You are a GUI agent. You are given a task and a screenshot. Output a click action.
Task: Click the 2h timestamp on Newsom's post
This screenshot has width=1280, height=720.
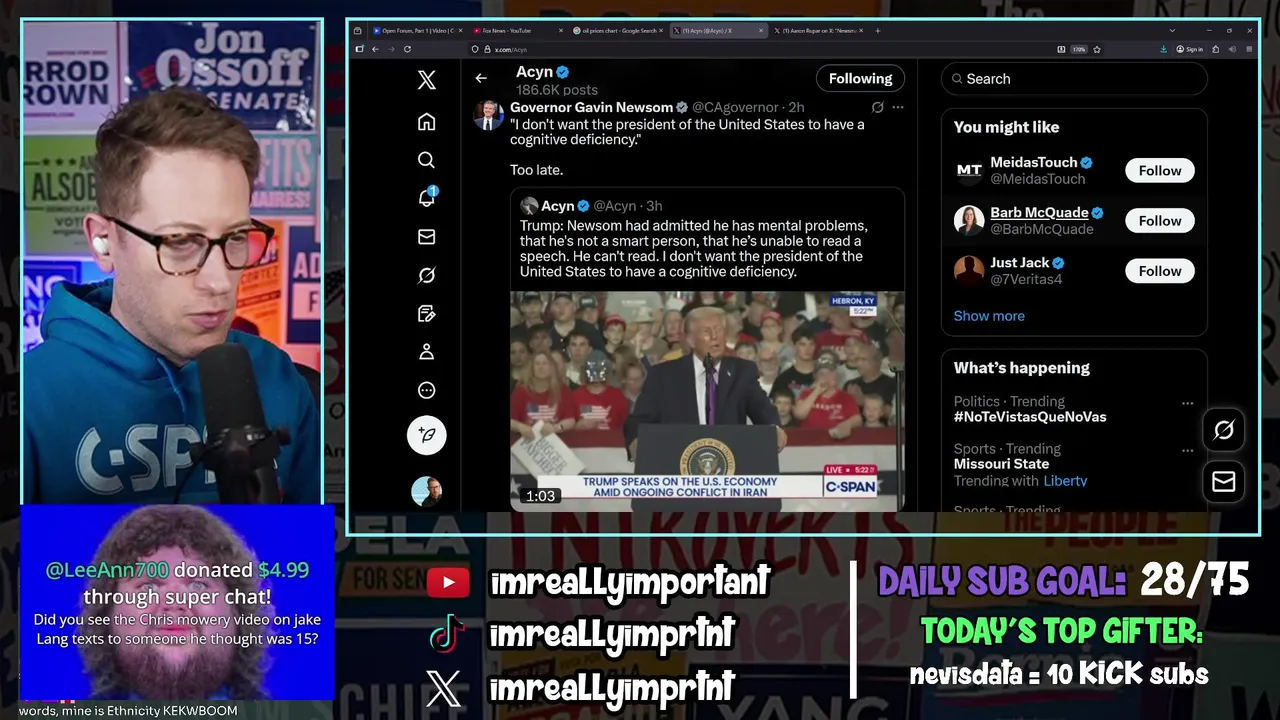point(796,107)
